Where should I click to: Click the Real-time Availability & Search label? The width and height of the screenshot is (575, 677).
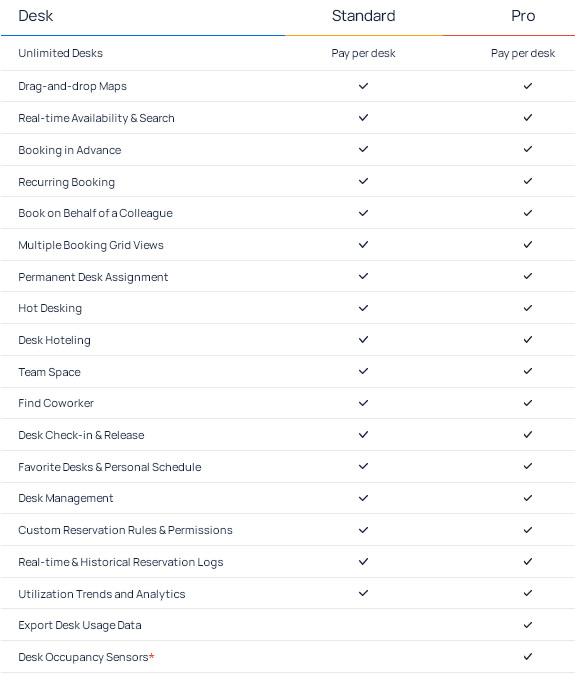point(96,118)
